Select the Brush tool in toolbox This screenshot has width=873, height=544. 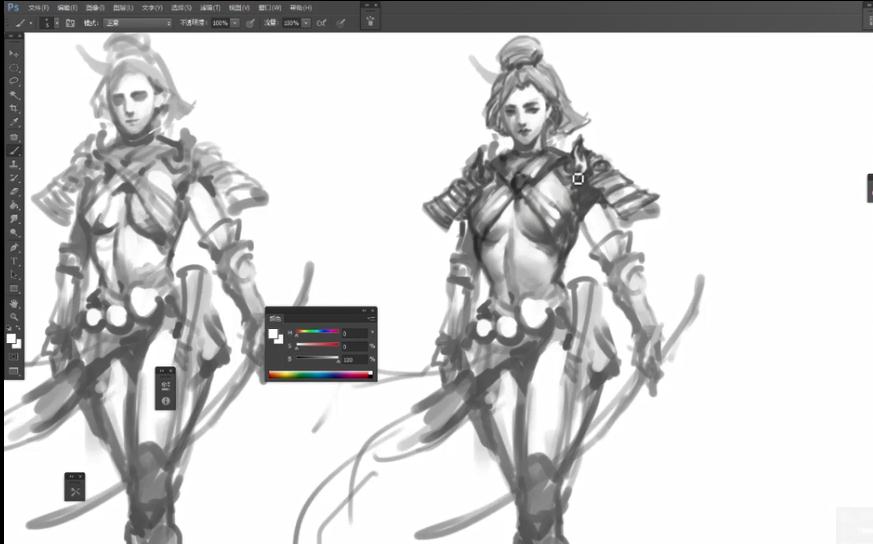tap(14, 150)
